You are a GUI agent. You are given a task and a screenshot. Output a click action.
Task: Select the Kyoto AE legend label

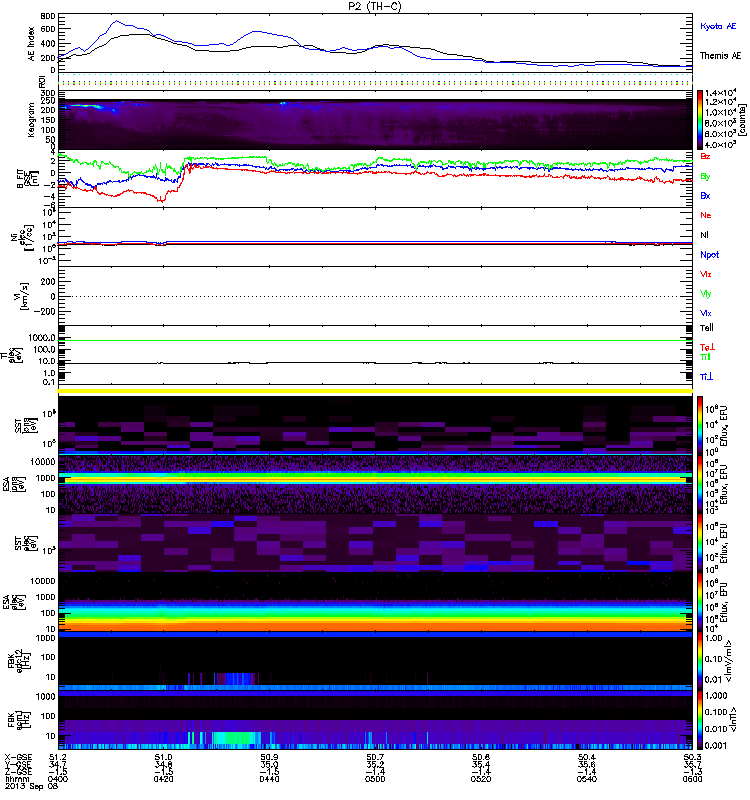pyautogui.click(x=718, y=26)
